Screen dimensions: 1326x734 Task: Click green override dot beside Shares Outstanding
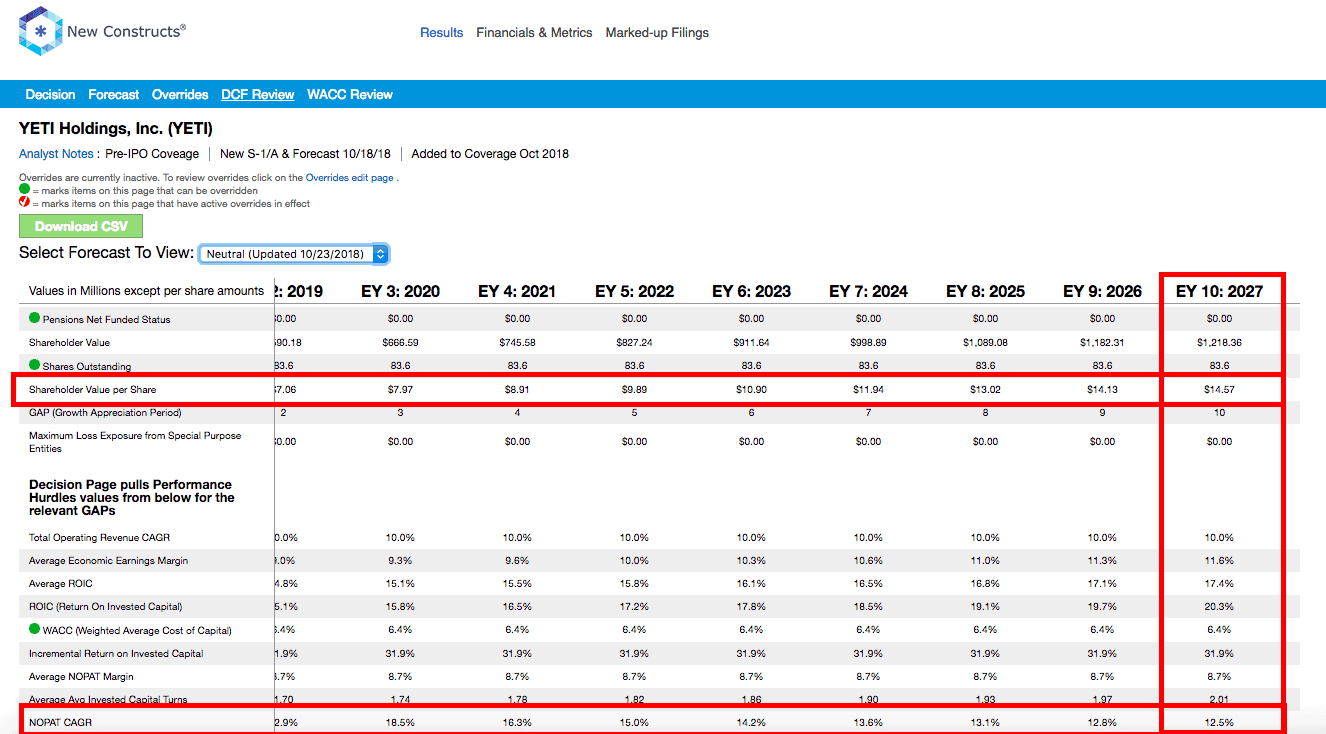point(34,365)
